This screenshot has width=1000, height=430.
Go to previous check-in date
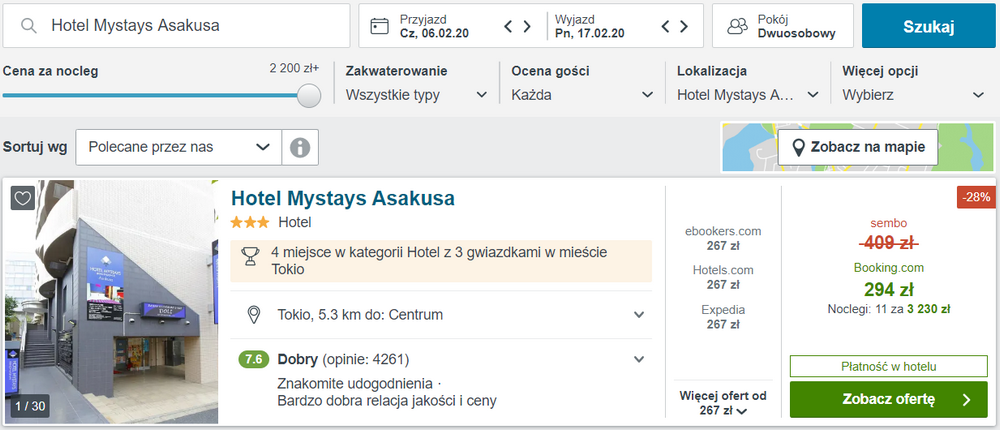[508, 26]
